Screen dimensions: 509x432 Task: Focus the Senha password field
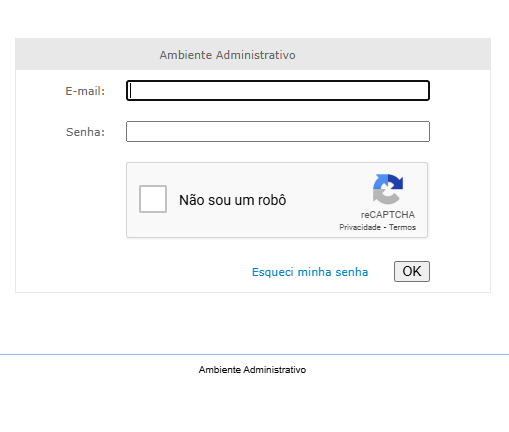click(278, 131)
